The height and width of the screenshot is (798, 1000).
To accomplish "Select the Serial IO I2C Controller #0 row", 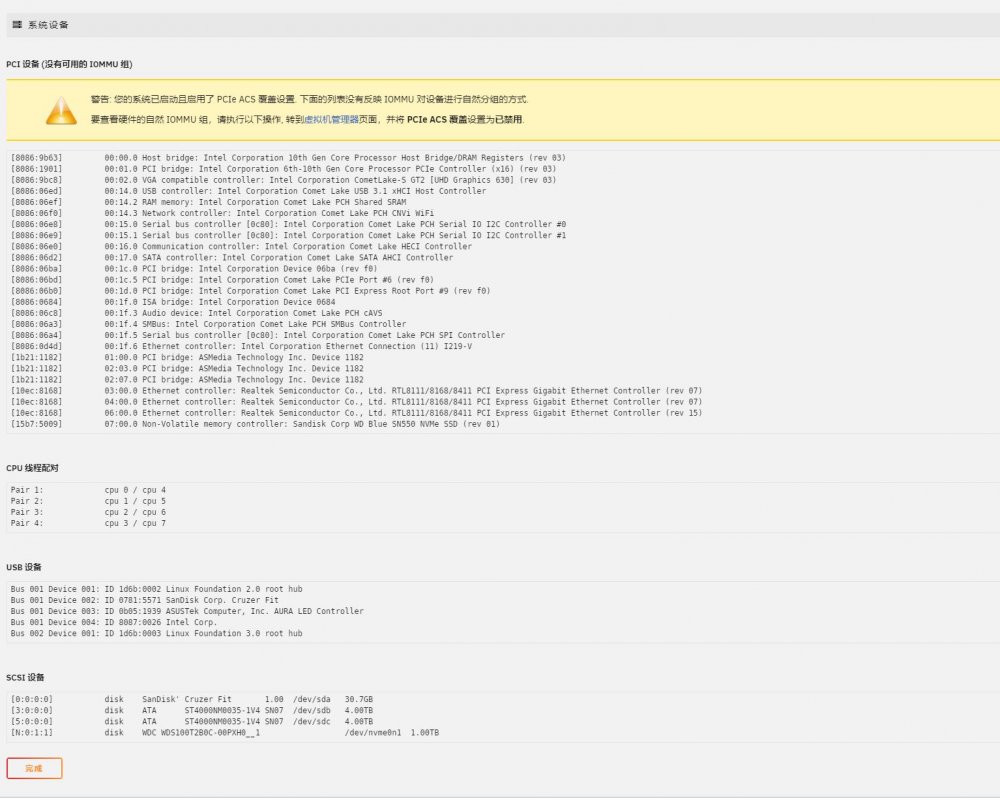I will tap(288, 225).
